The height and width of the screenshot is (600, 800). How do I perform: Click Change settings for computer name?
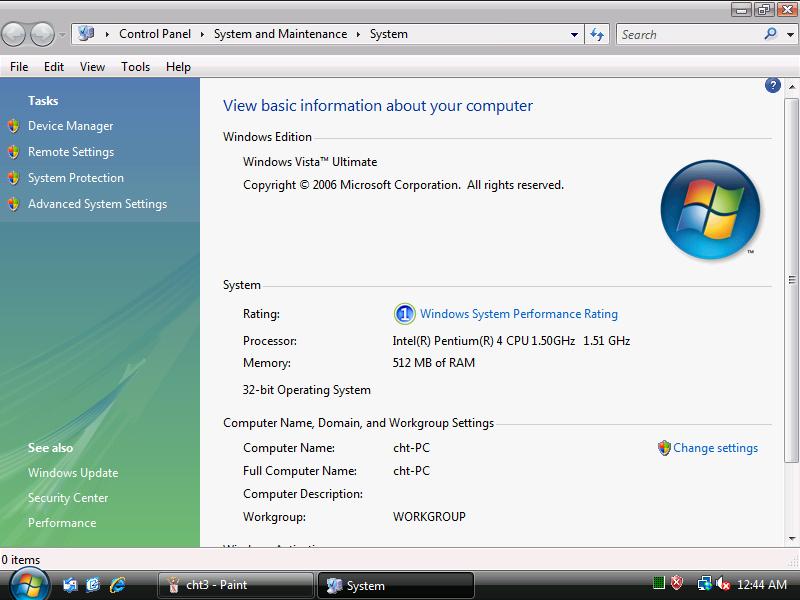click(715, 448)
